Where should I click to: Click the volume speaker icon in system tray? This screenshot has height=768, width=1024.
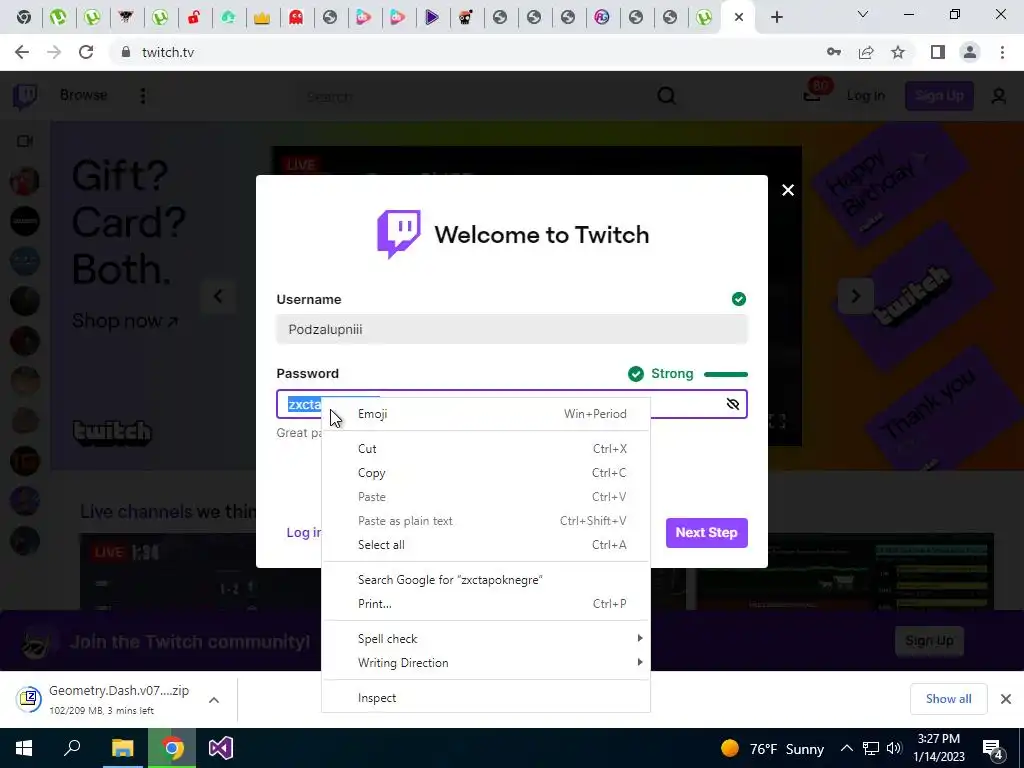pyautogui.click(x=894, y=748)
